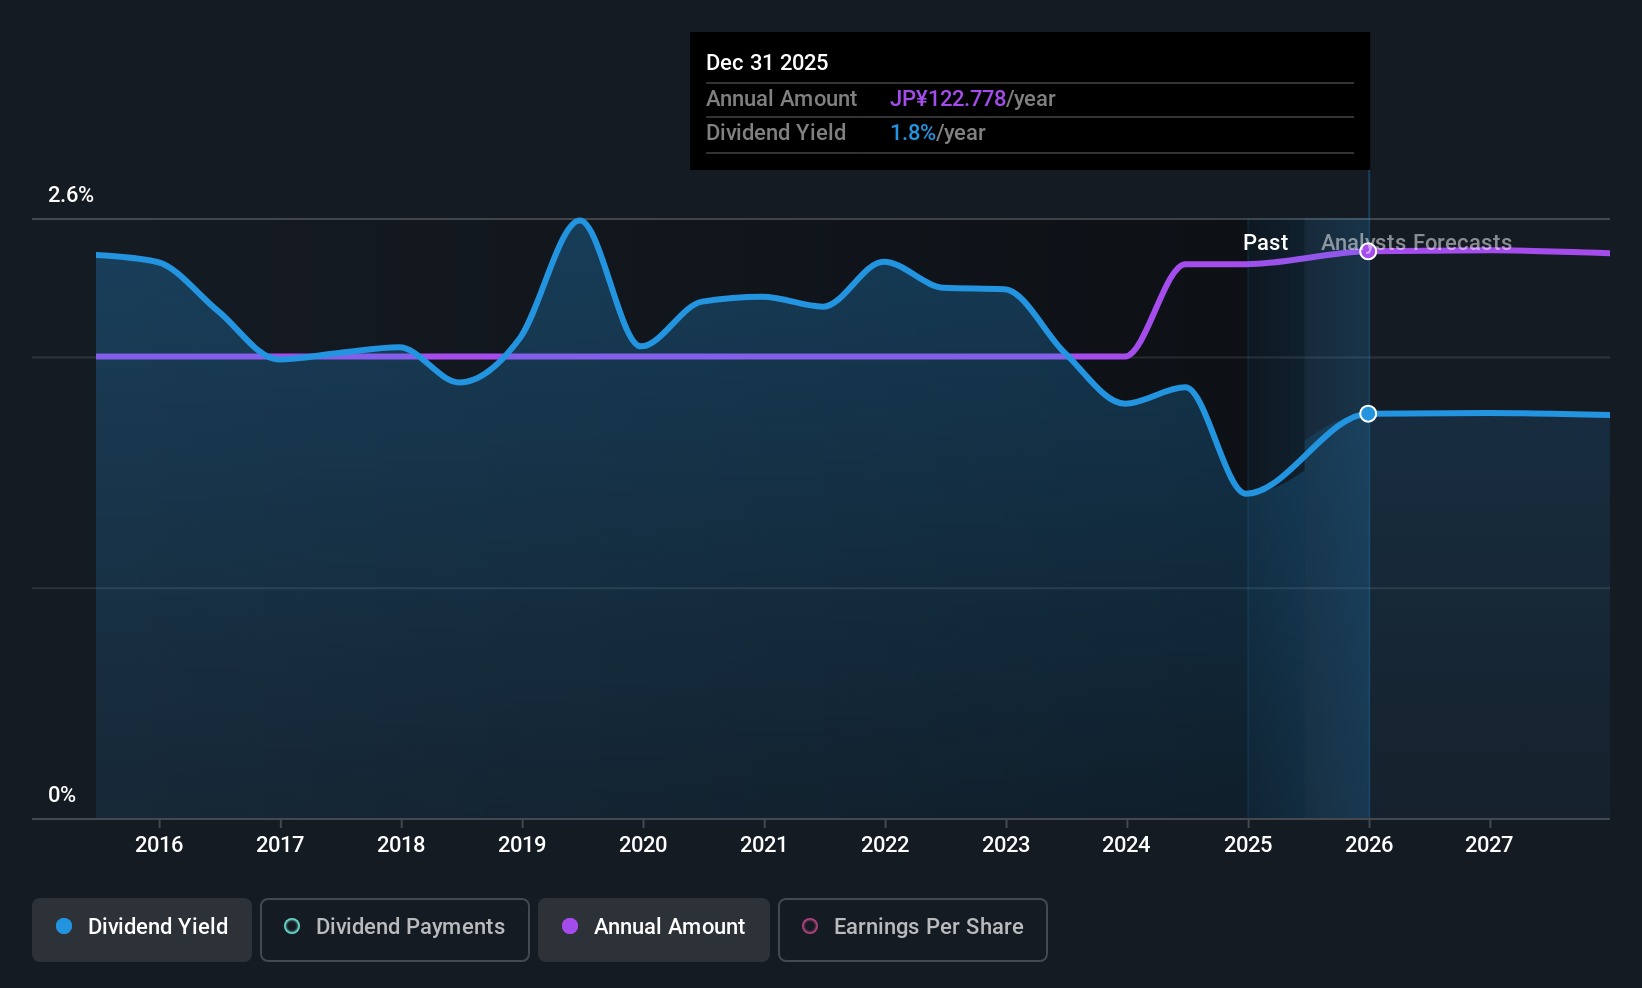Click the JP¥122.778/year tooltip value
The width and height of the screenshot is (1642, 988).
[973, 99]
